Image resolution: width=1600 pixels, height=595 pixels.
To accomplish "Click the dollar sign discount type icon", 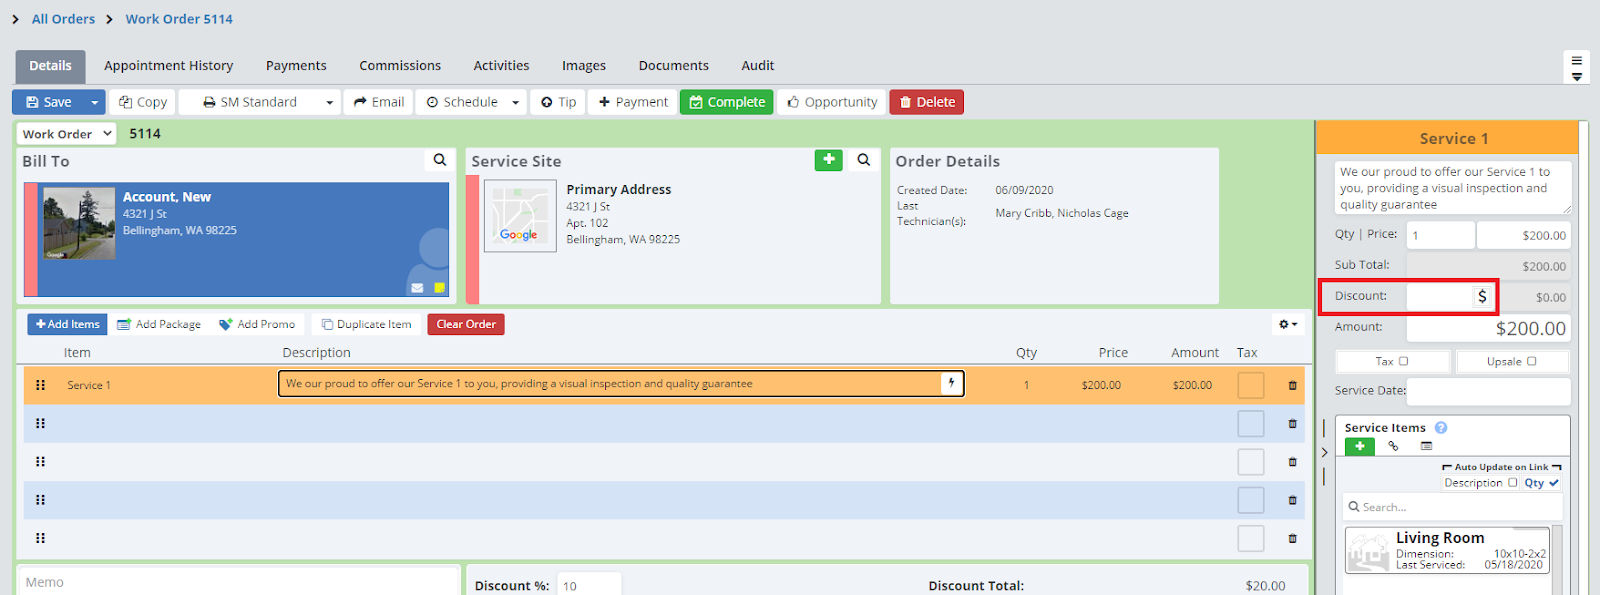I will pos(1482,297).
